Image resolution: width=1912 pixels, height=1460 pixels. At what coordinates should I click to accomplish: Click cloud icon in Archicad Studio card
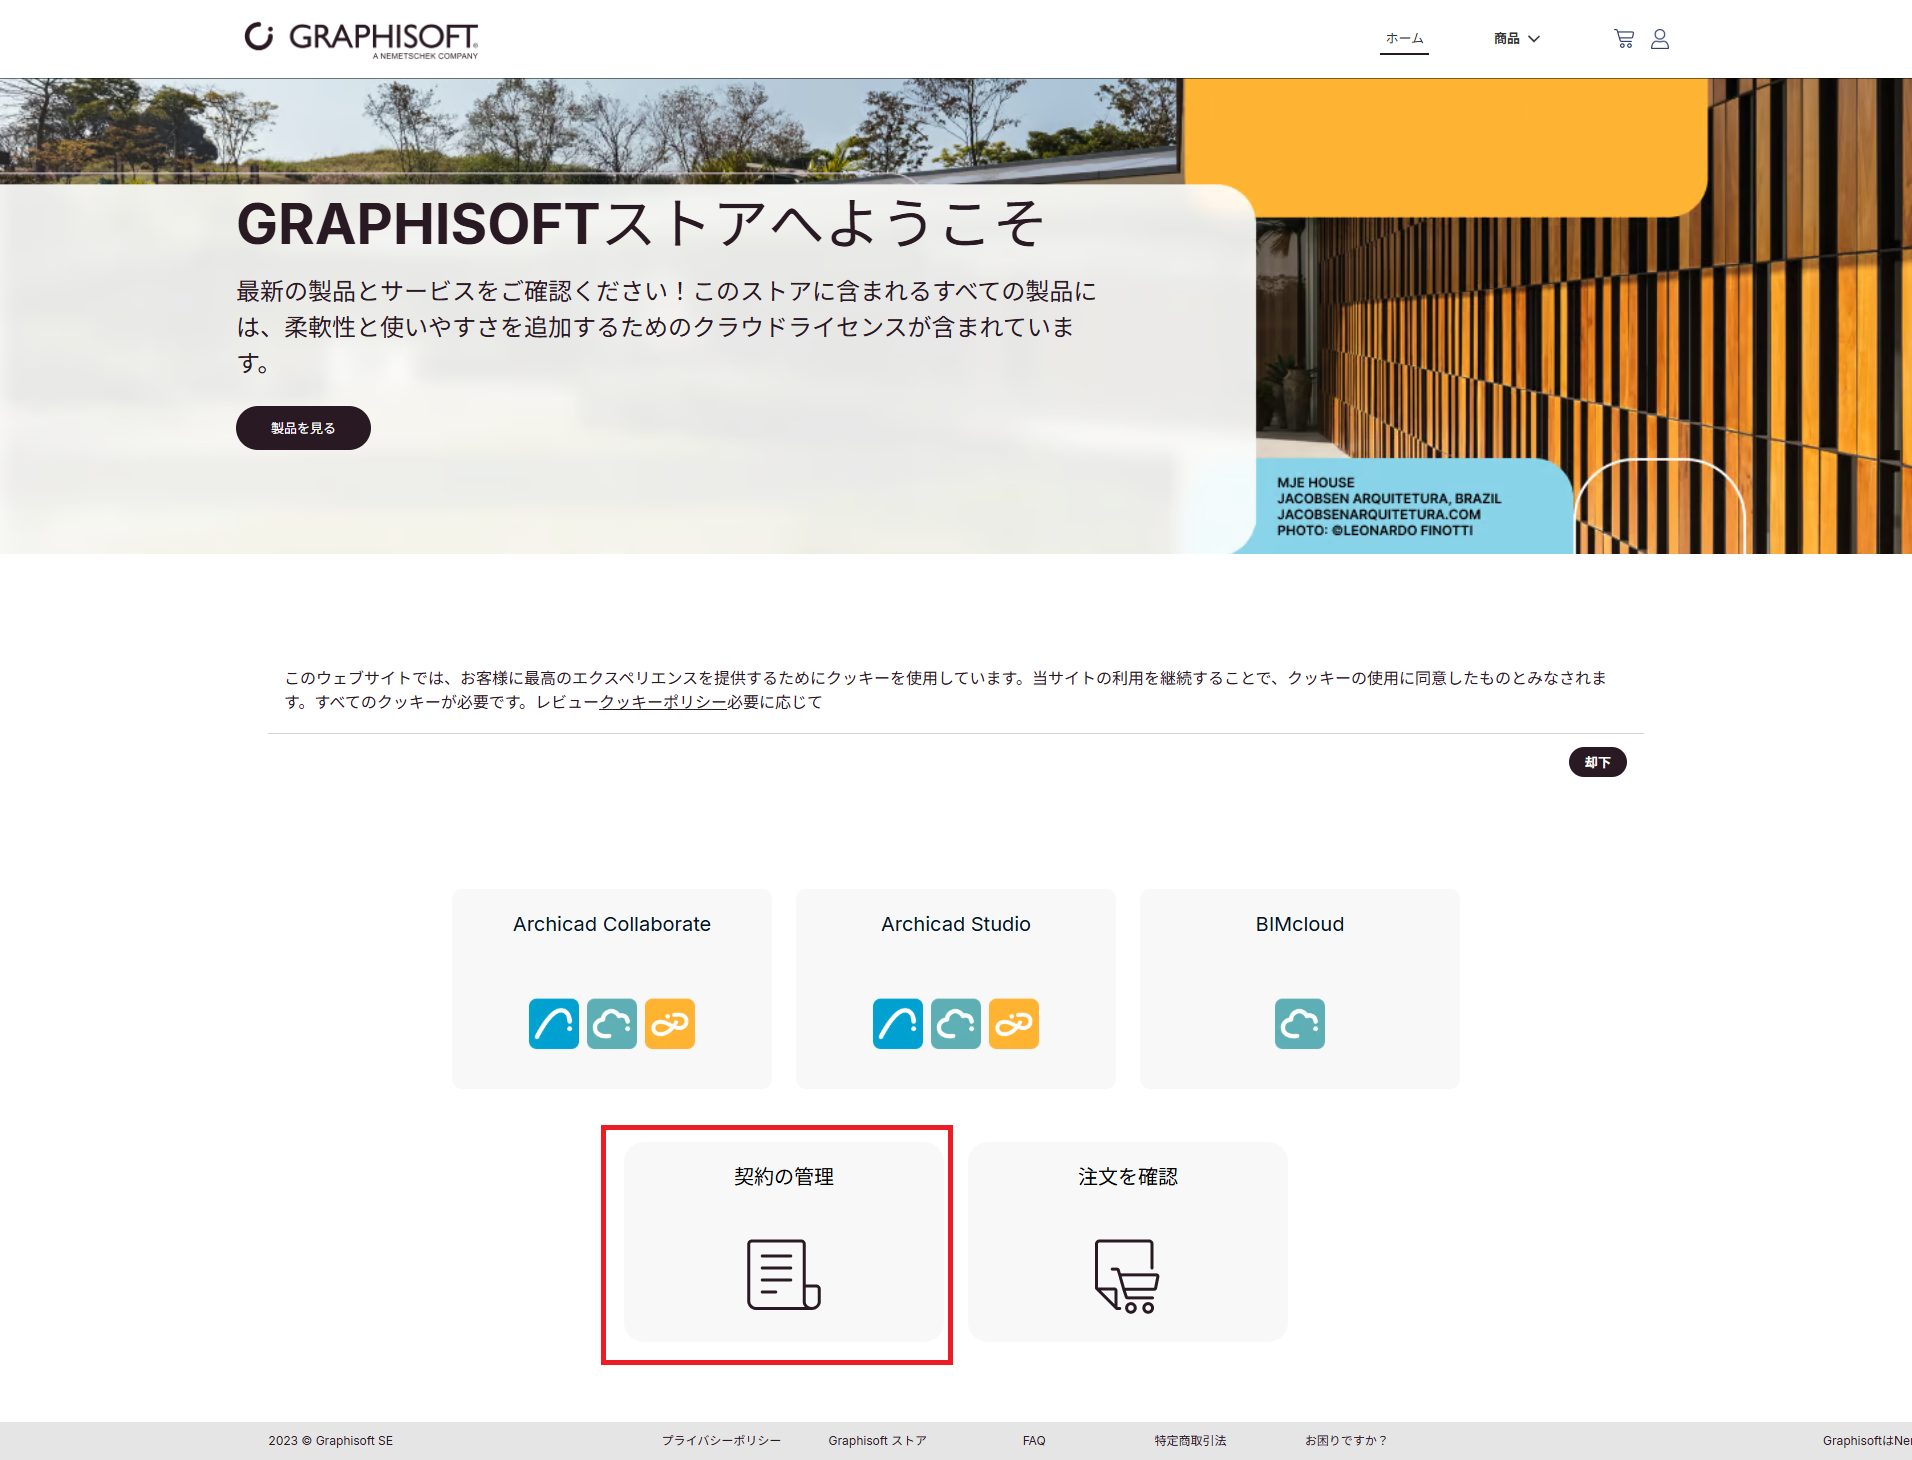point(956,1024)
